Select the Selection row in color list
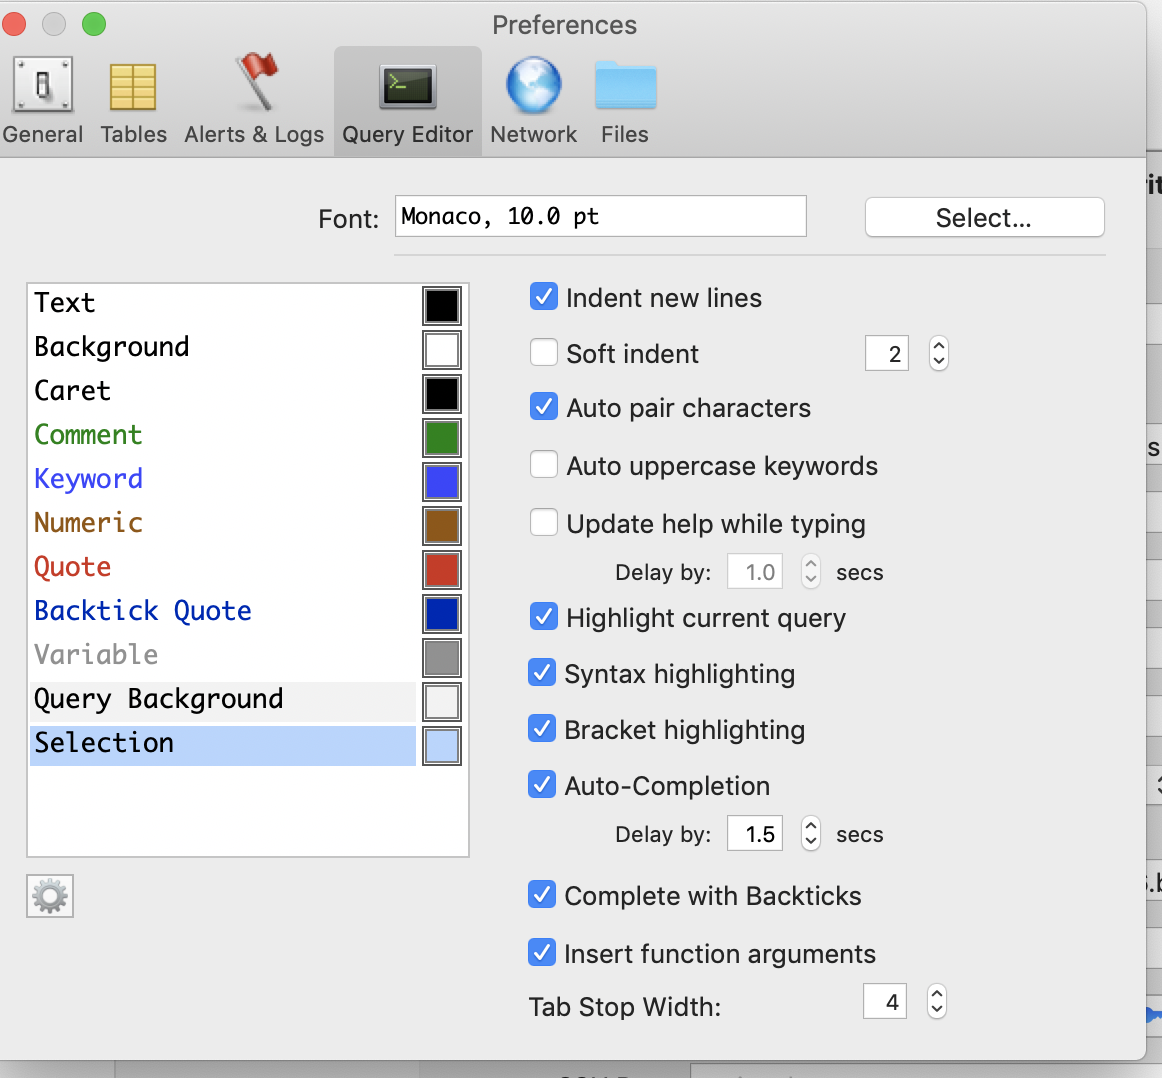This screenshot has height=1078, width=1162. coord(223,745)
